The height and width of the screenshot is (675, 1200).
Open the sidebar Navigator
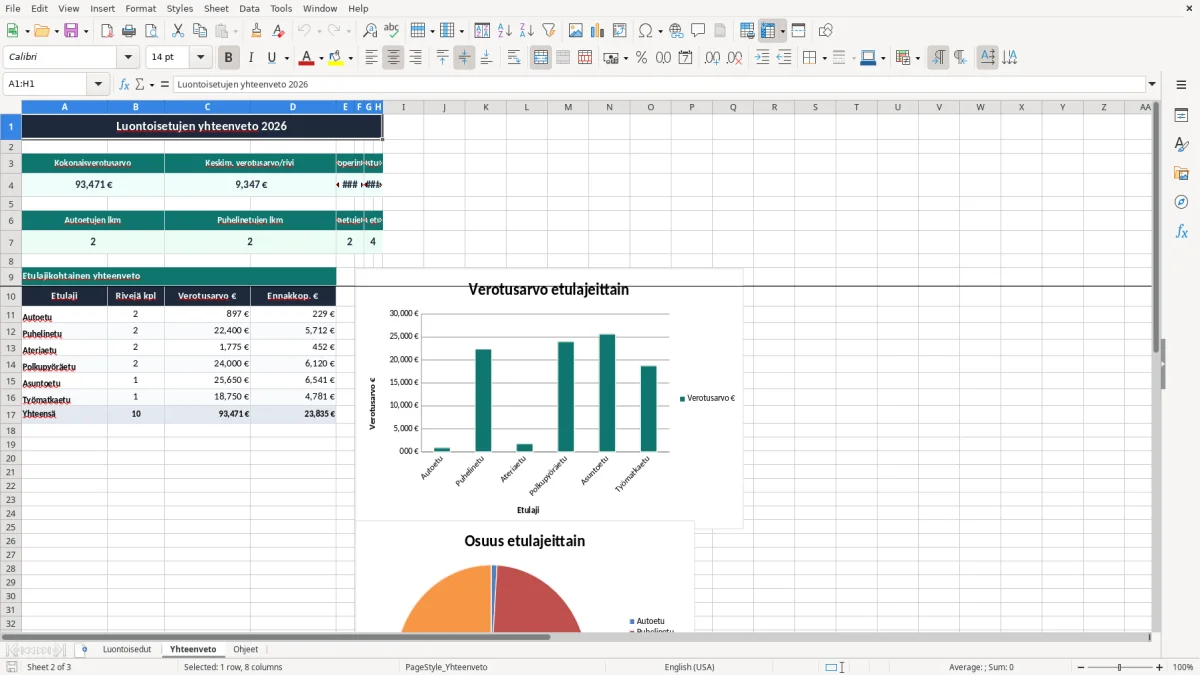click(1181, 202)
